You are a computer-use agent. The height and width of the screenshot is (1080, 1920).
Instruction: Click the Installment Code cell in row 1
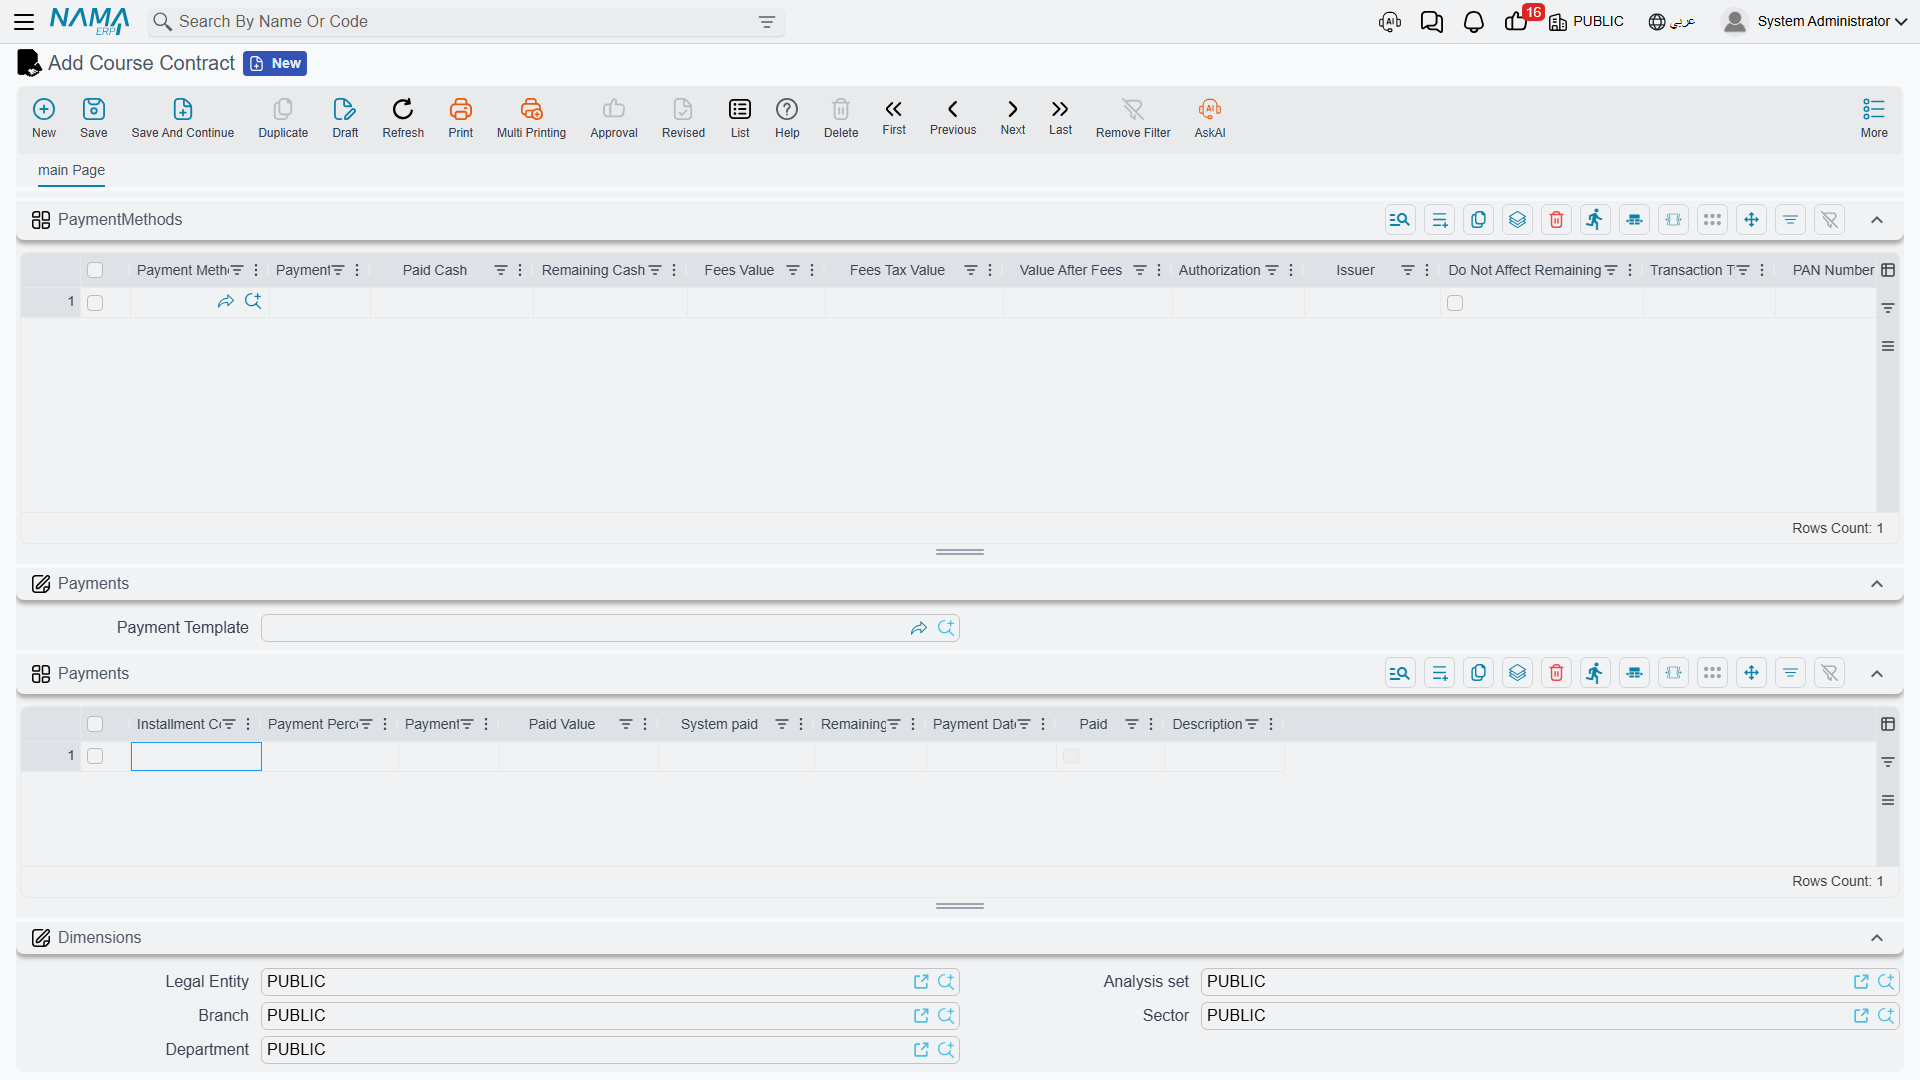196,756
